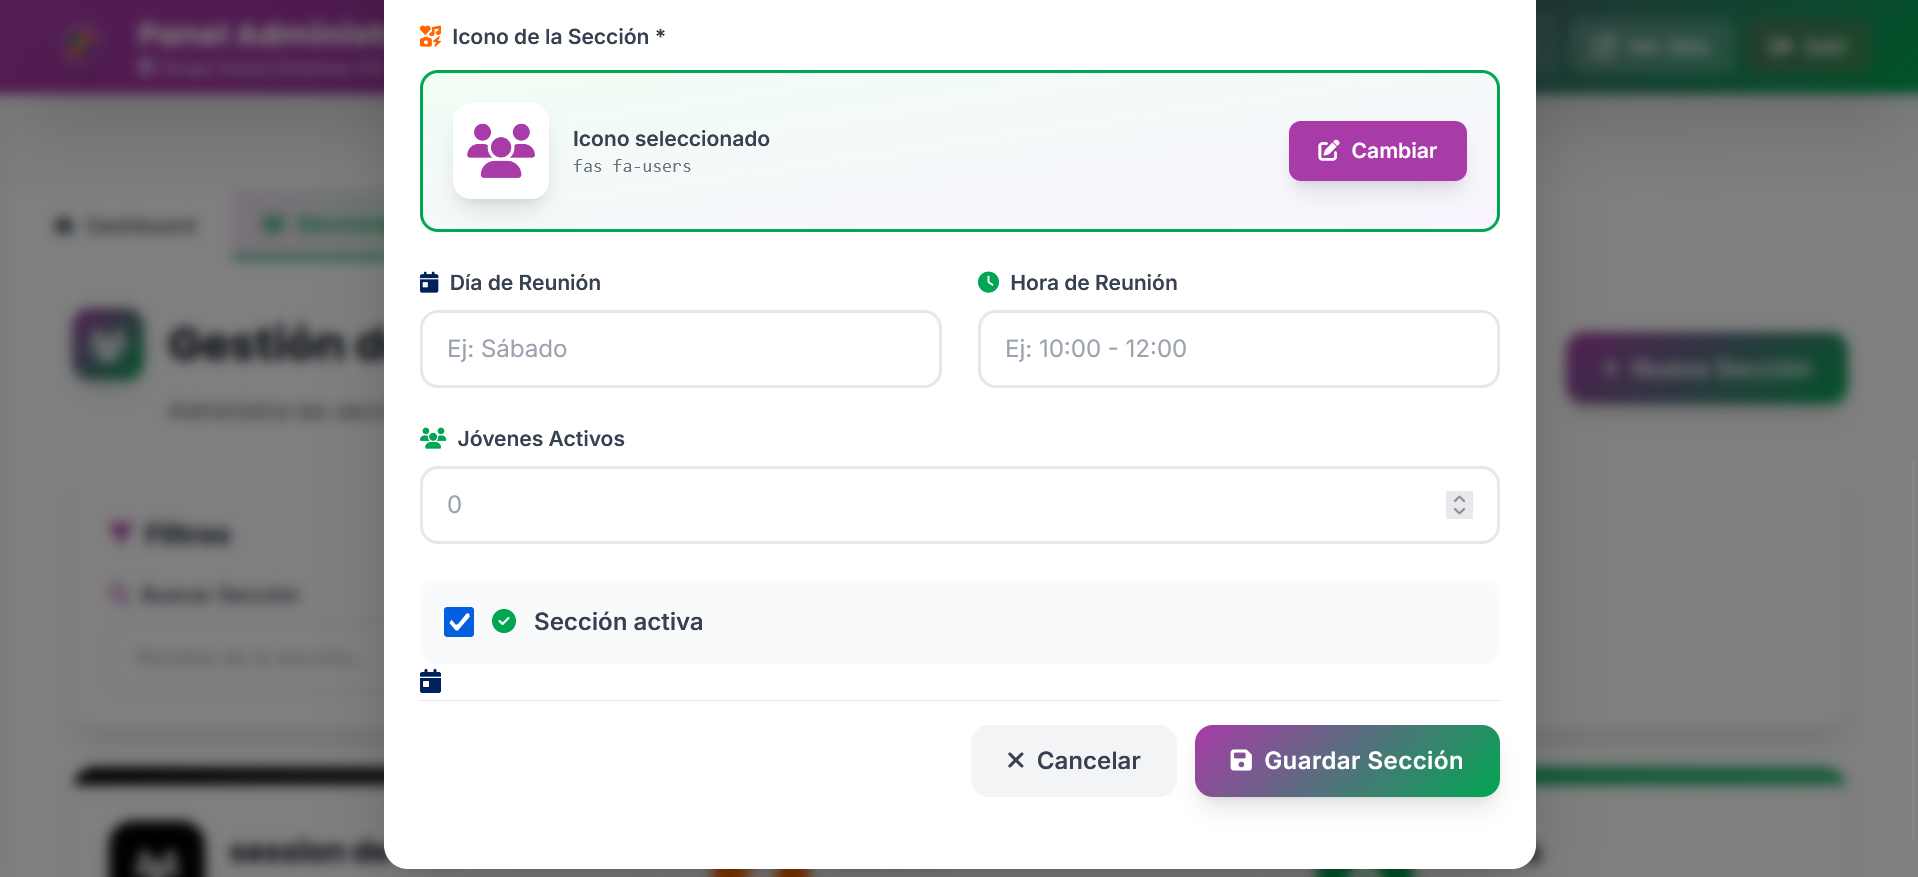Focus the Hora de Reunión input field
The image size is (1918, 877).
[1238, 349]
